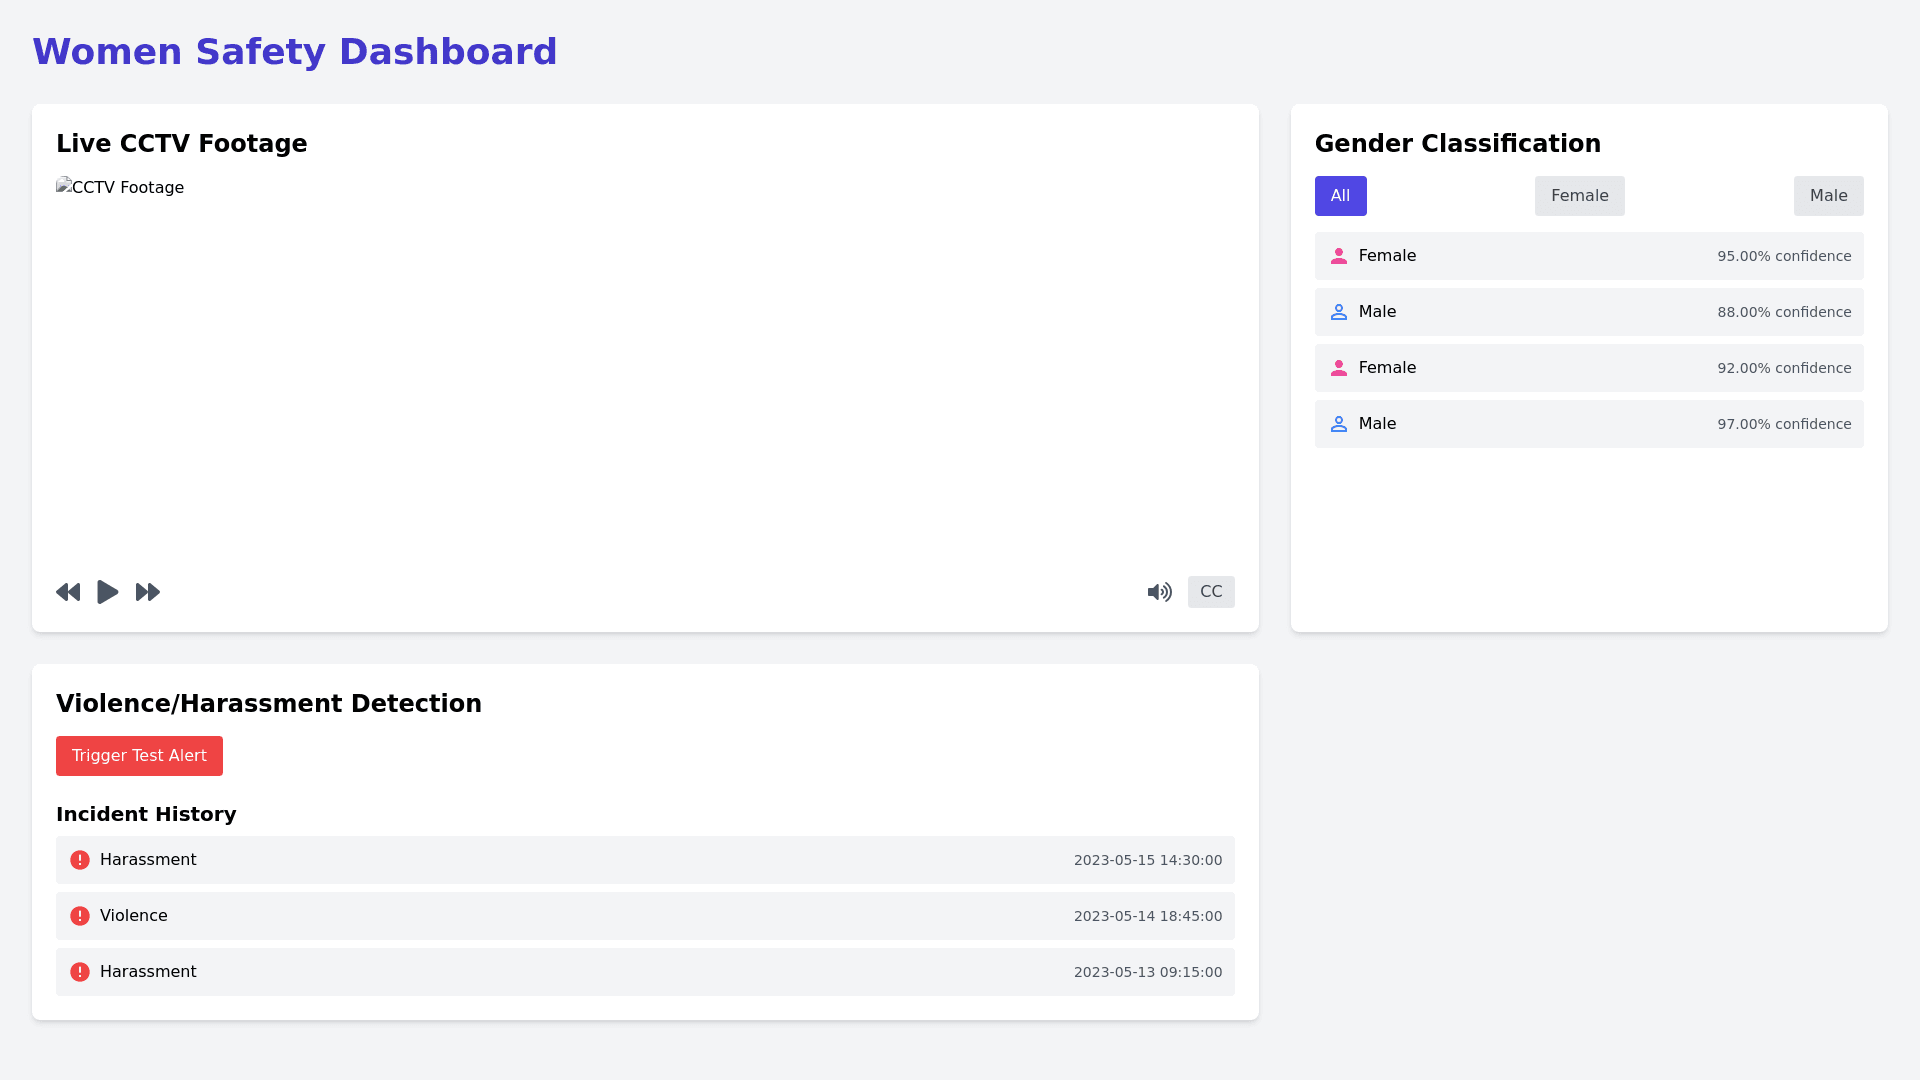Click the Women Safety Dashboard heading
This screenshot has width=1920, height=1080.
click(295, 51)
